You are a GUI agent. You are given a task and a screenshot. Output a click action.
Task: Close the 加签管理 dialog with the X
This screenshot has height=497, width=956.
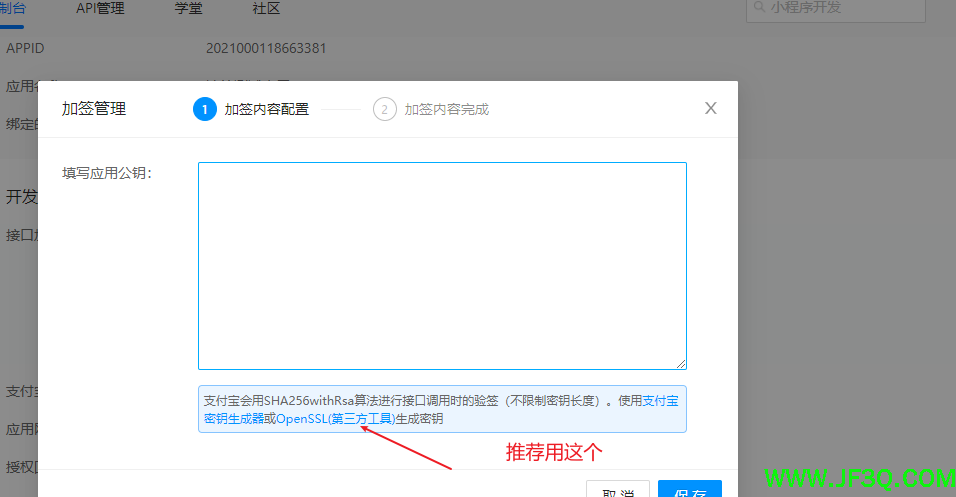(x=711, y=108)
